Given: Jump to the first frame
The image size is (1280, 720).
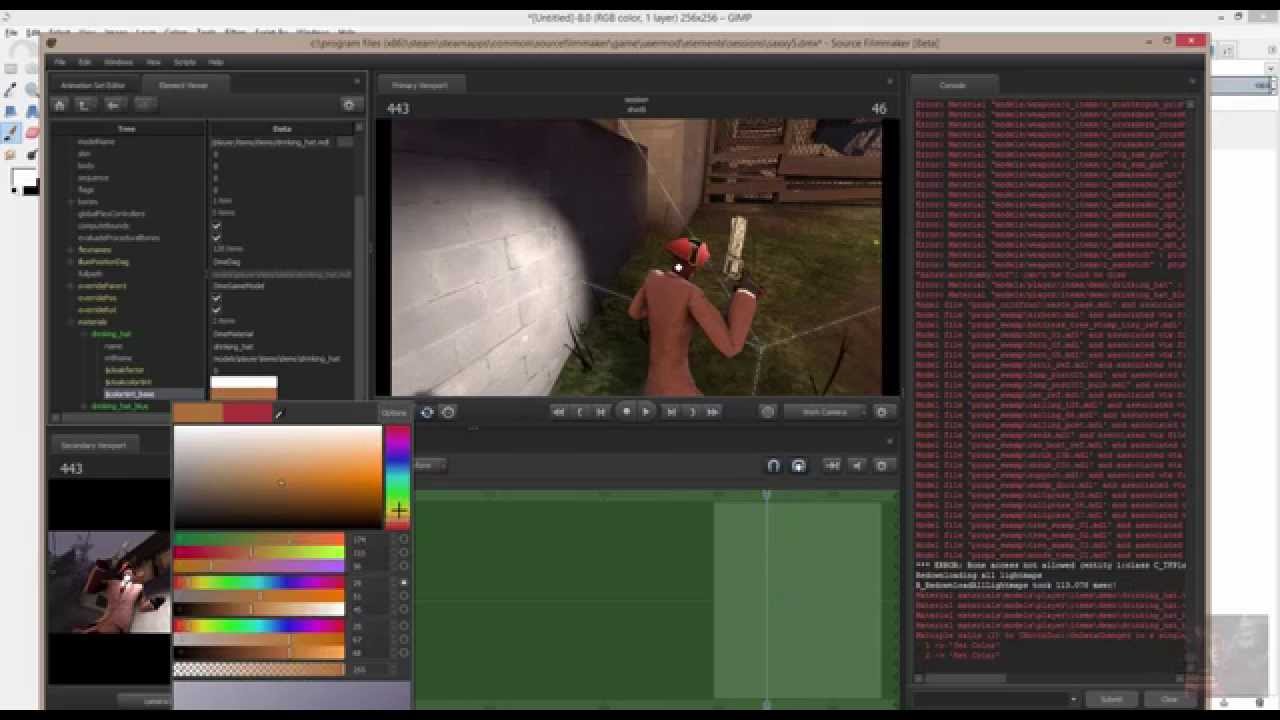Looking at the screenshot, I should 559,412.
